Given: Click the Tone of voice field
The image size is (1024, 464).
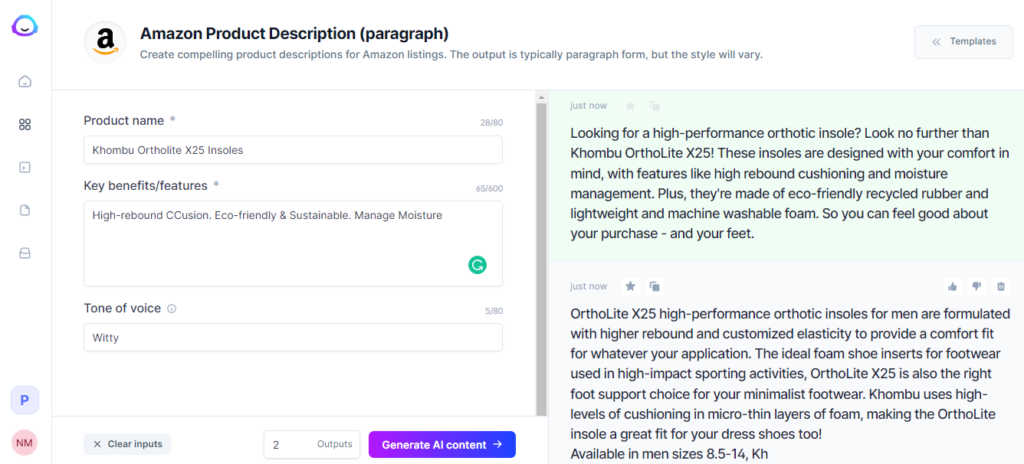Looking at the screenshot, I should (x=293, y=337).
